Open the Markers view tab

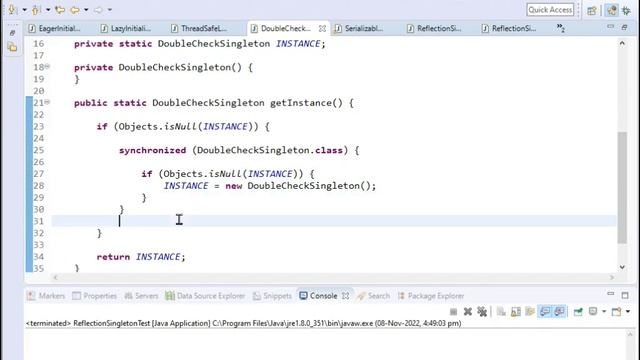(x=46, y=296)
